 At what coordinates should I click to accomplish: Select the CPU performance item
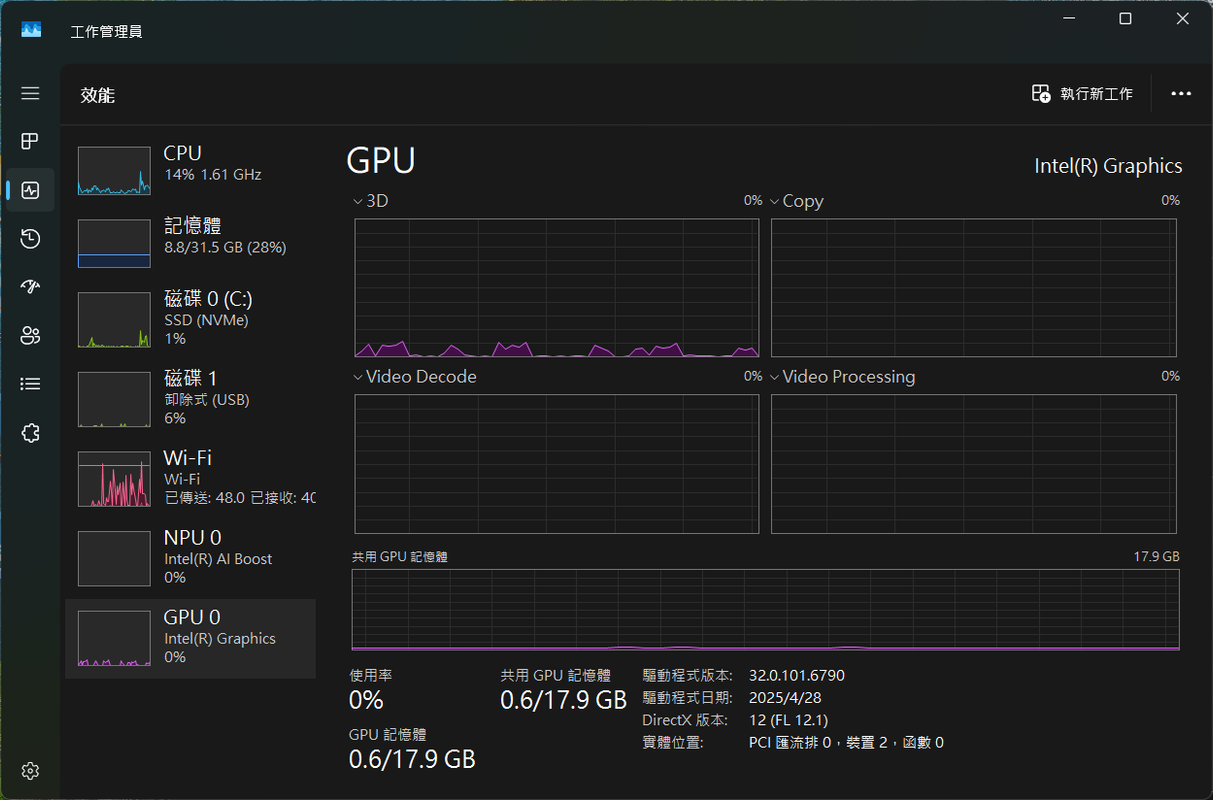pyautogui.click(x=190, y=171)
